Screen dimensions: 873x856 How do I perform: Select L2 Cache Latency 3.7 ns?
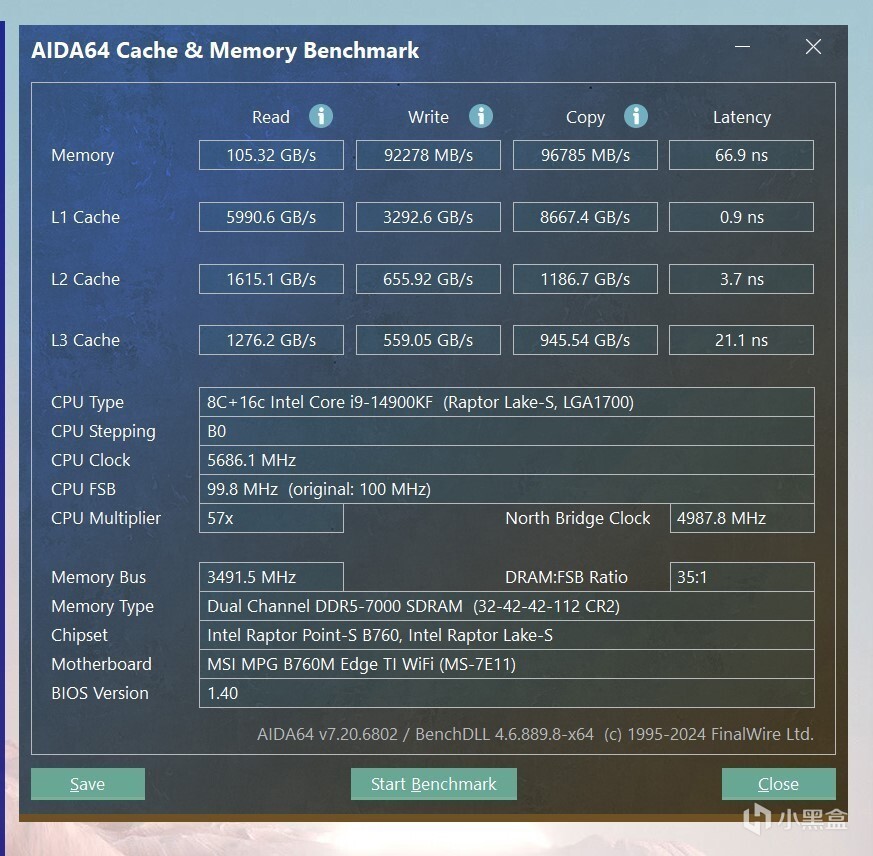pos(742,279)
